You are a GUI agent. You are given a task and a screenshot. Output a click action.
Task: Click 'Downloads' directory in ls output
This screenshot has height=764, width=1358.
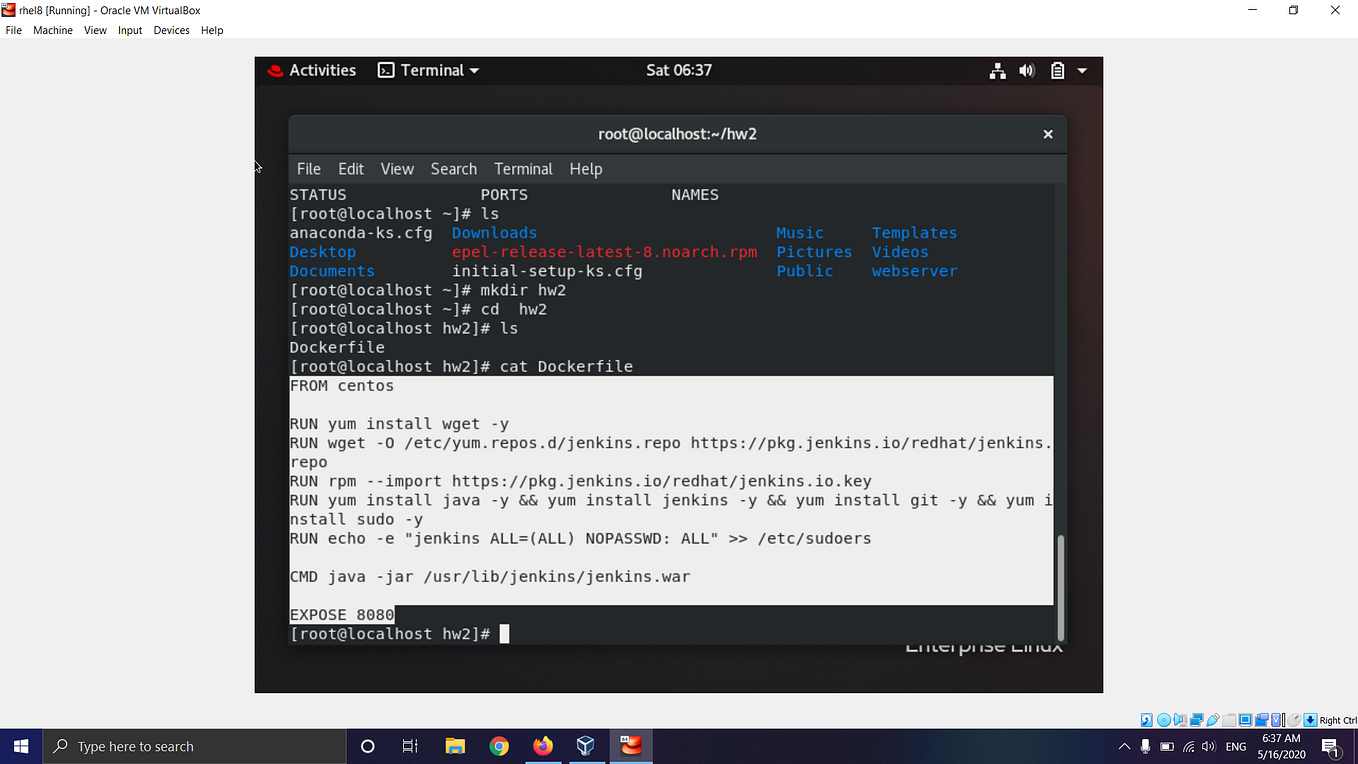click(x=494, y=233)
